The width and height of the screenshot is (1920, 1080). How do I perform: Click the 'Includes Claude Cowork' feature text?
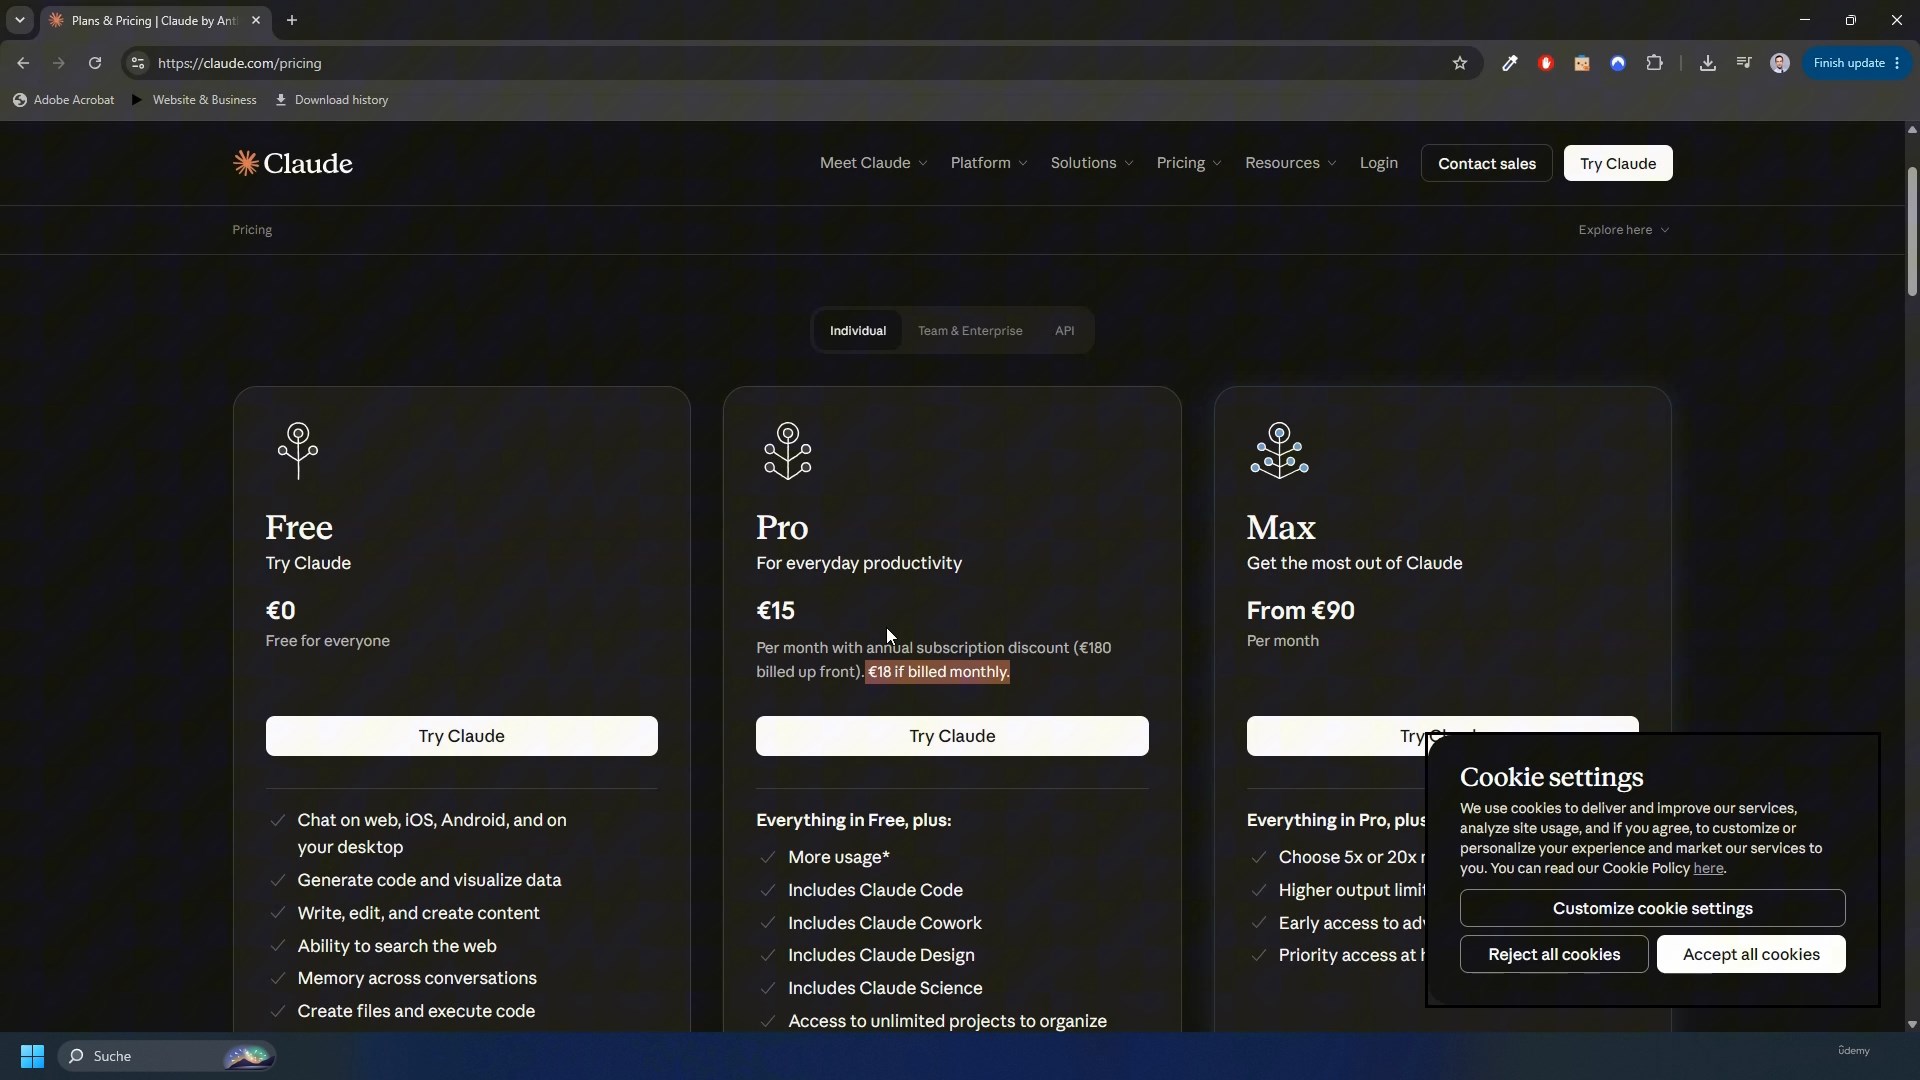[884, 923]
